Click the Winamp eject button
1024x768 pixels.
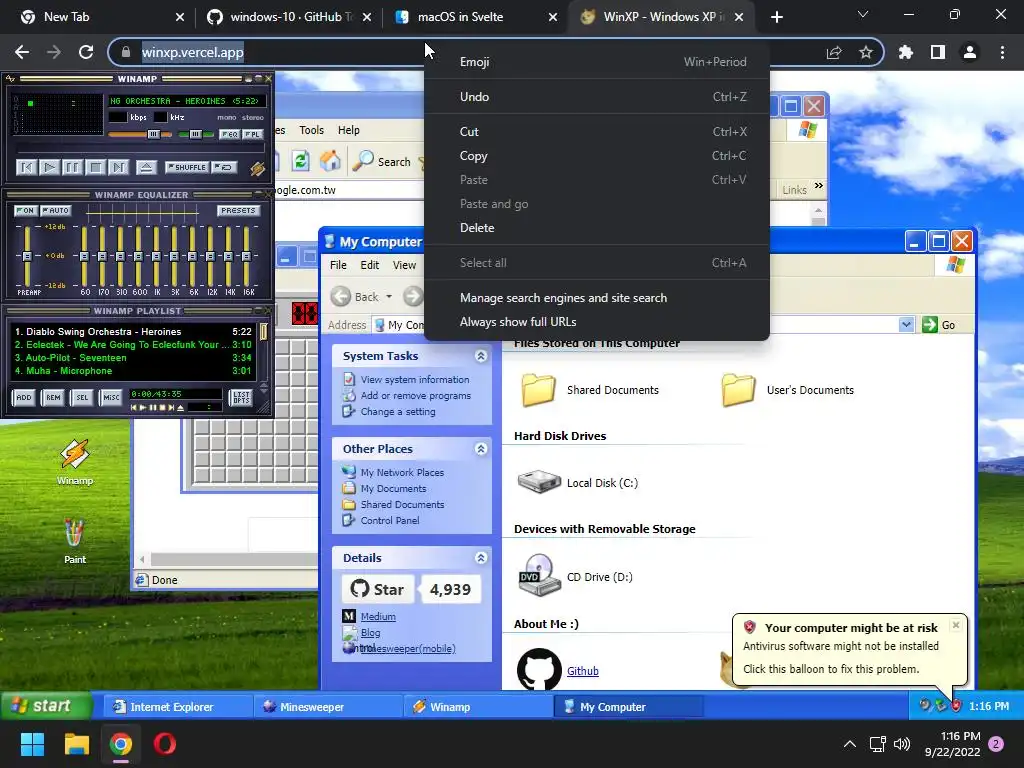(146, 168)
